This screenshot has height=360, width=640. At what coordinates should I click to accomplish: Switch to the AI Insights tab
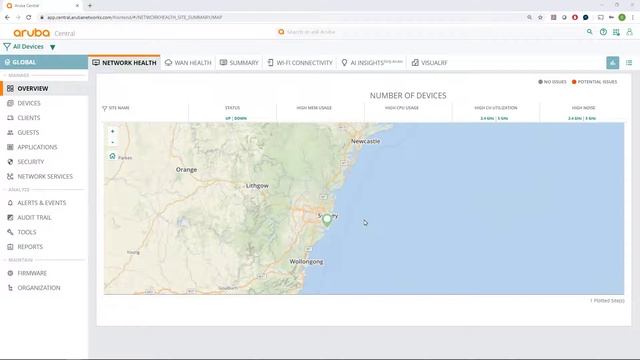pos(372,62)
